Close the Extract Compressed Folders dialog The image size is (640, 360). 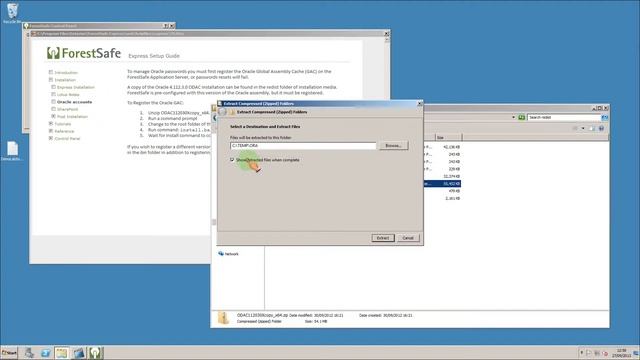tap(419, 104)
